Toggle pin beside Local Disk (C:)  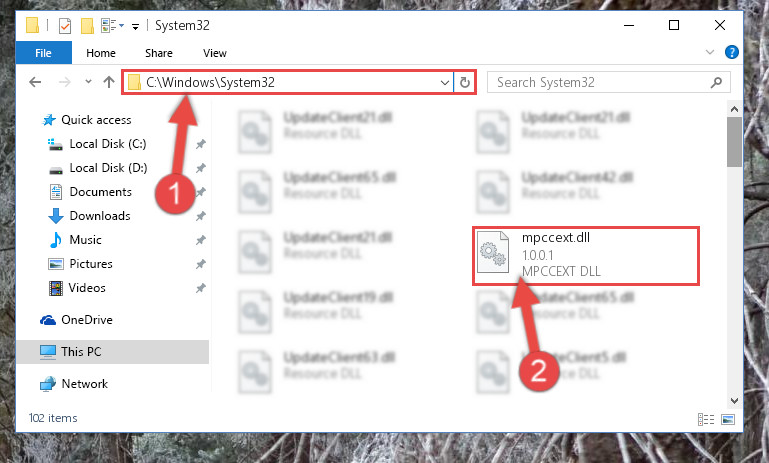pos(201,144)
